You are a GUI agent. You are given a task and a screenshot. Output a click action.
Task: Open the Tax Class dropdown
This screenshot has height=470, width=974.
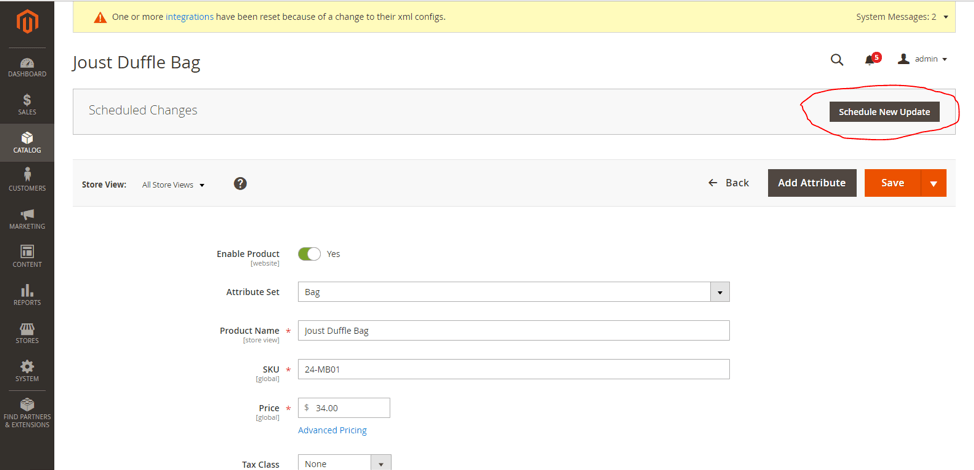(381, 464)
